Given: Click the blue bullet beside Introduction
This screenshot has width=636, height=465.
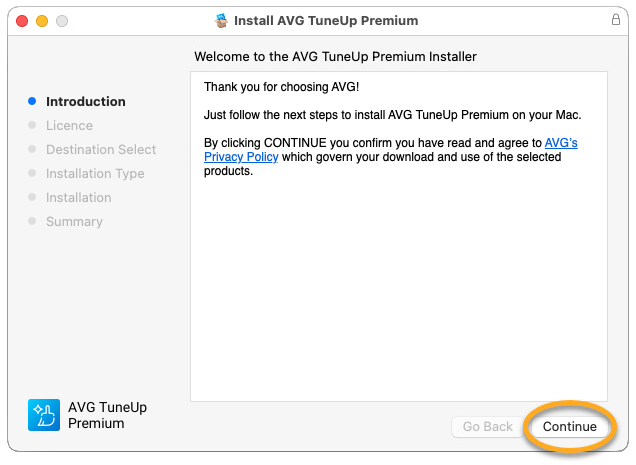Looking at the screenshot, I should (x=32, y=101).
